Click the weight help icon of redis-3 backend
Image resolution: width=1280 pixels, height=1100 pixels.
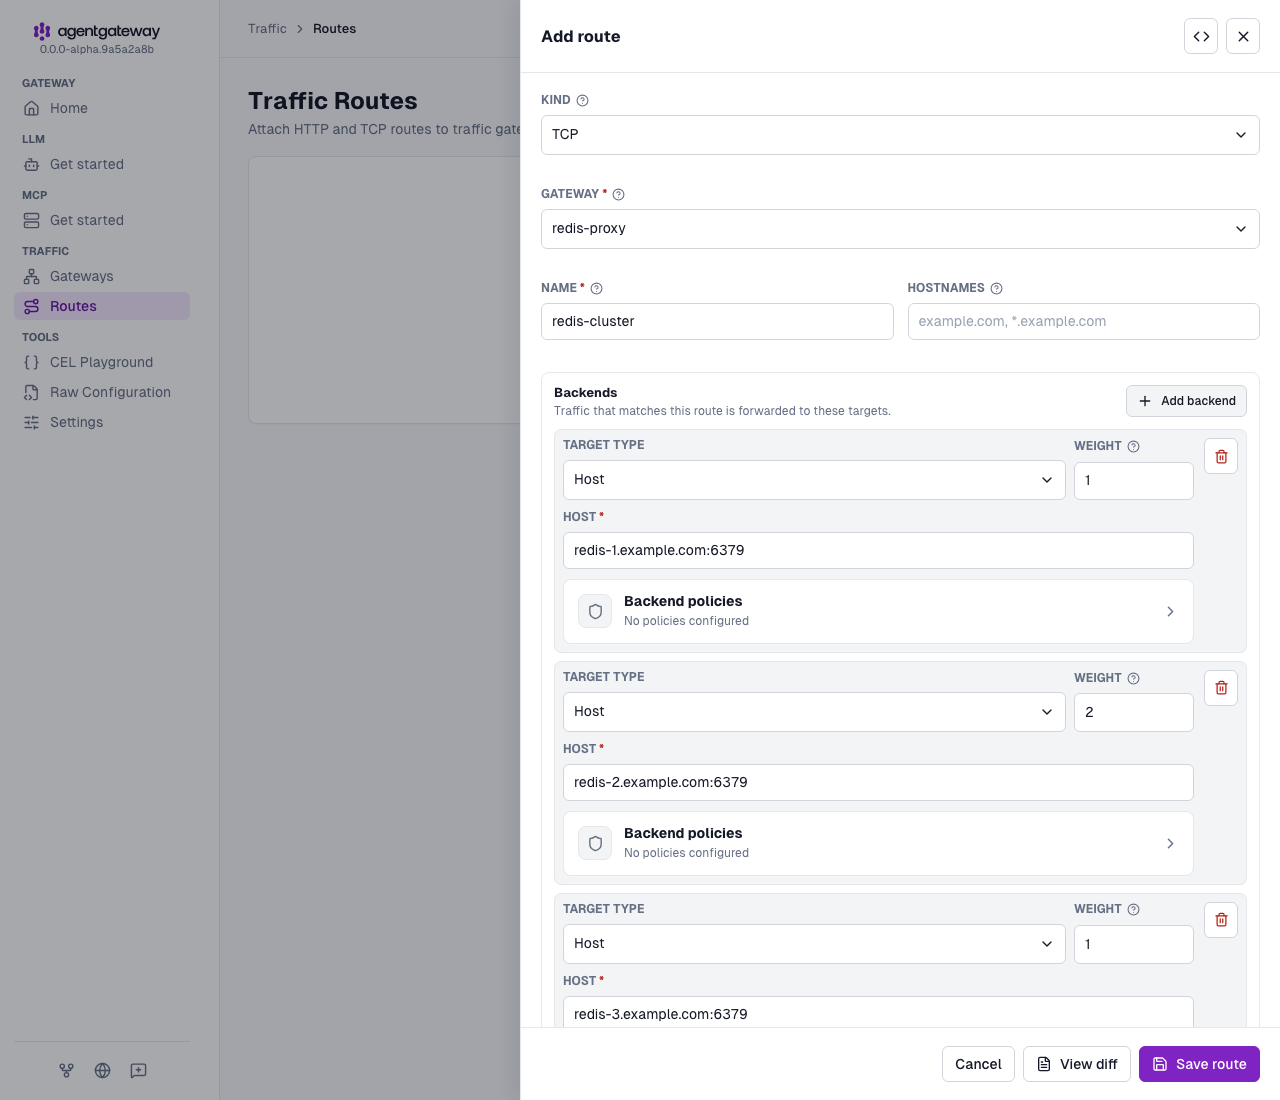click(x=1133, y=909)
